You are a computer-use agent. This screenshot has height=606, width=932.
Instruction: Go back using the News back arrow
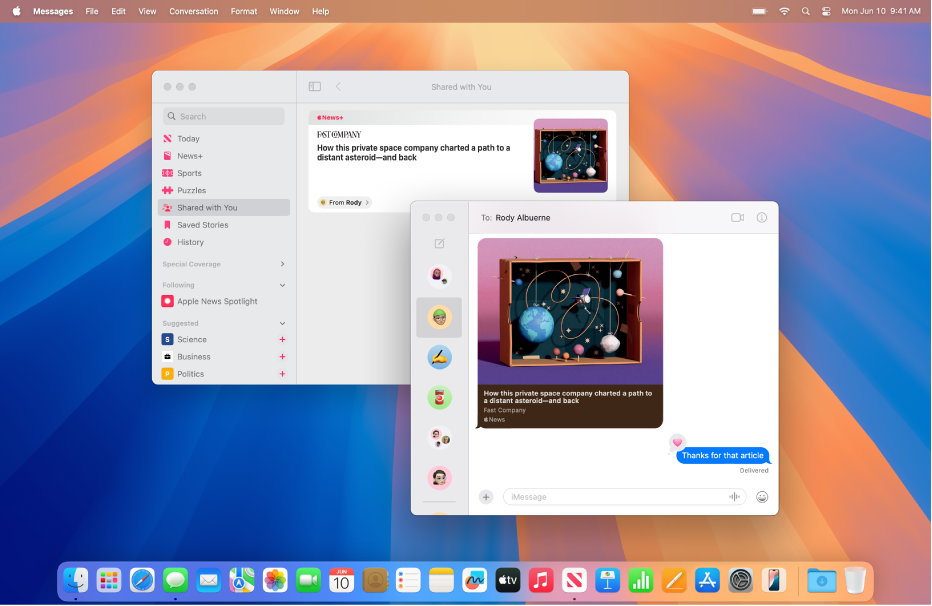point(338,87)
